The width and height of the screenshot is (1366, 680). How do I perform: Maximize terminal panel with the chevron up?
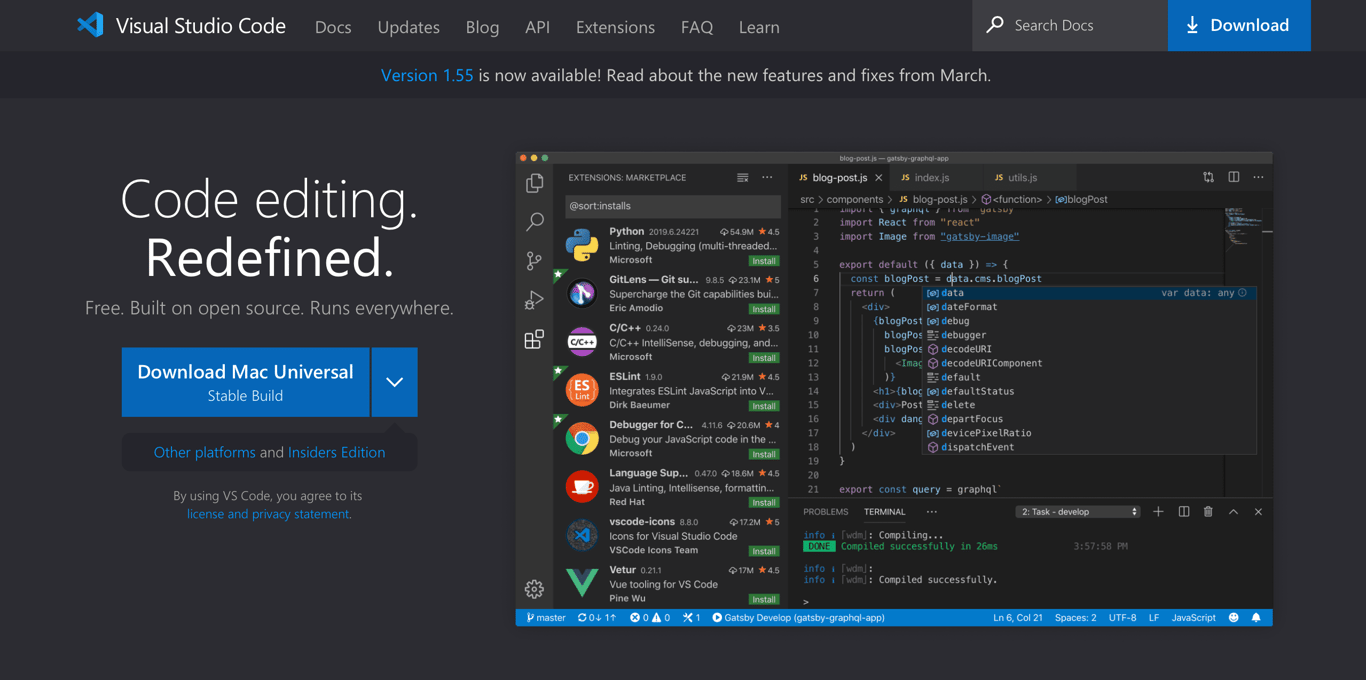1233,512
